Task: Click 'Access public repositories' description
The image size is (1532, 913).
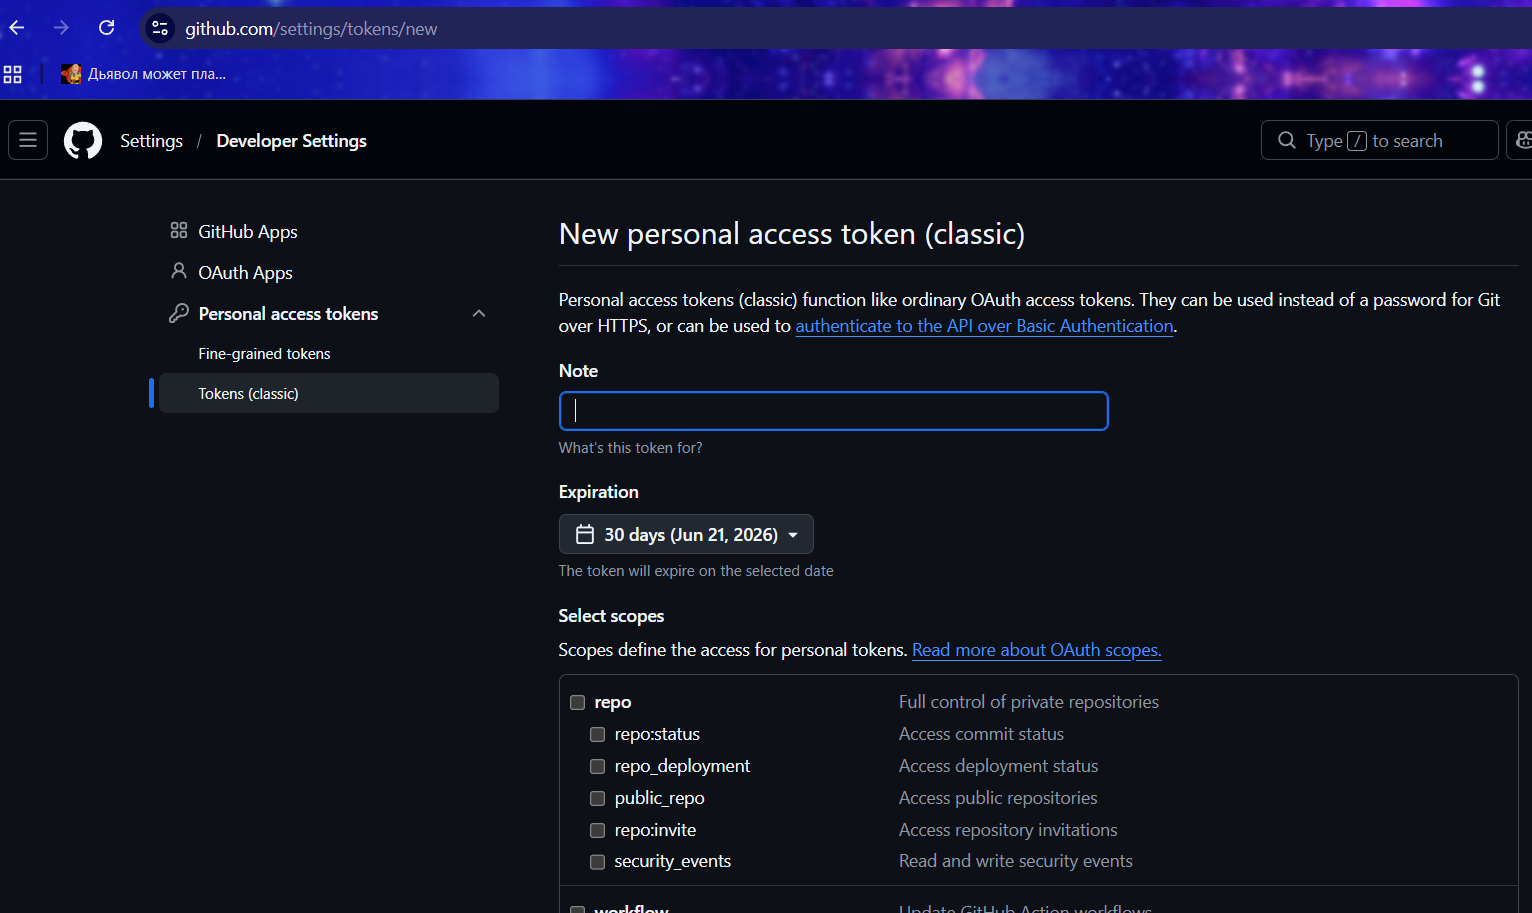Action: click(x=998, y=798)
